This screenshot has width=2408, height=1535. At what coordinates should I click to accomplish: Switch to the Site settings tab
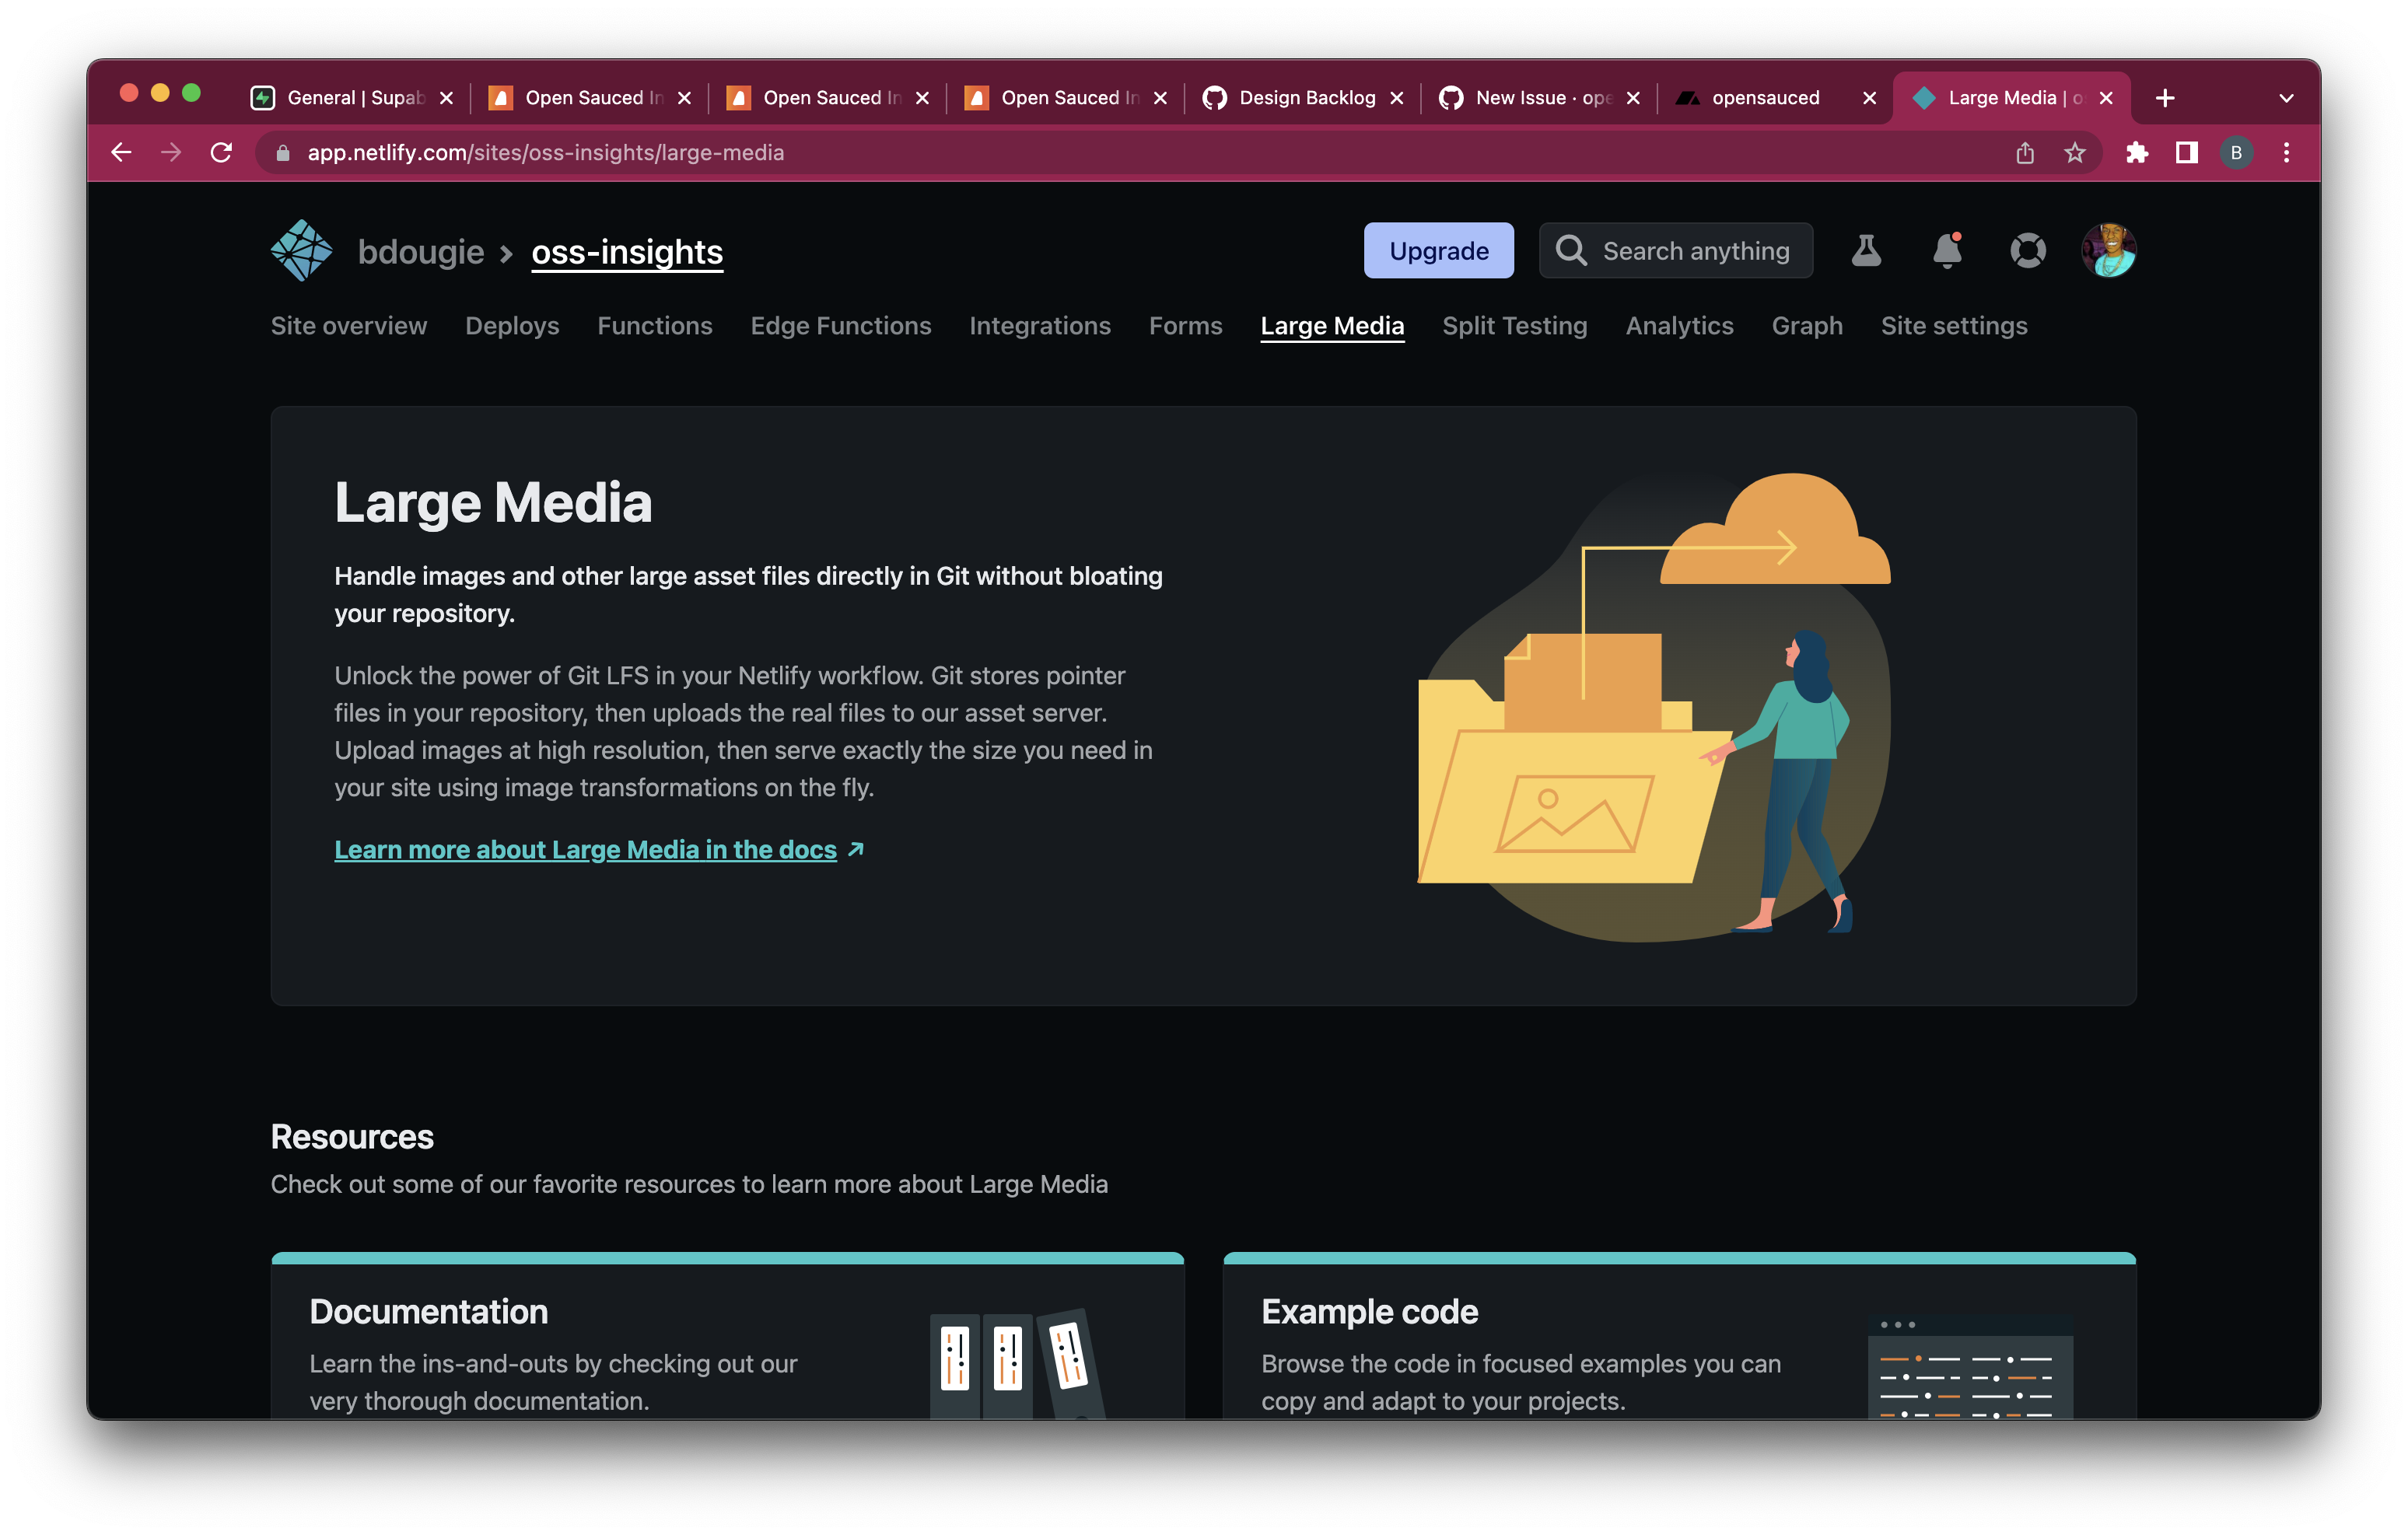click(x=1954, y=326)
